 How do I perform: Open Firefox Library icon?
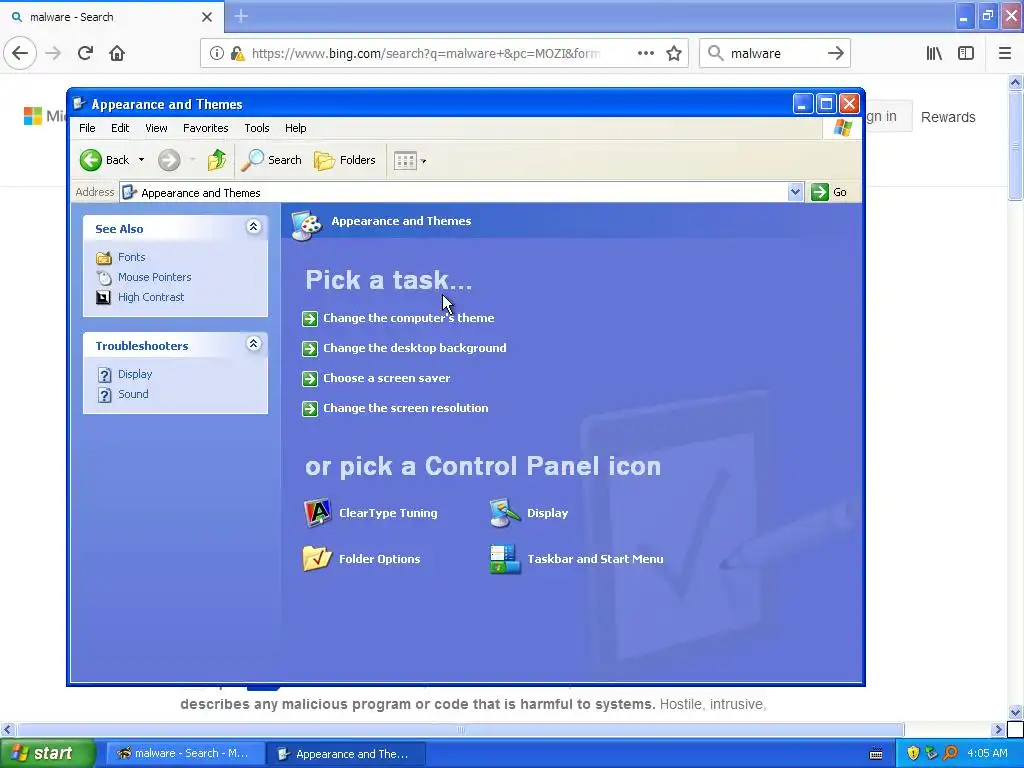click(934, 54)
